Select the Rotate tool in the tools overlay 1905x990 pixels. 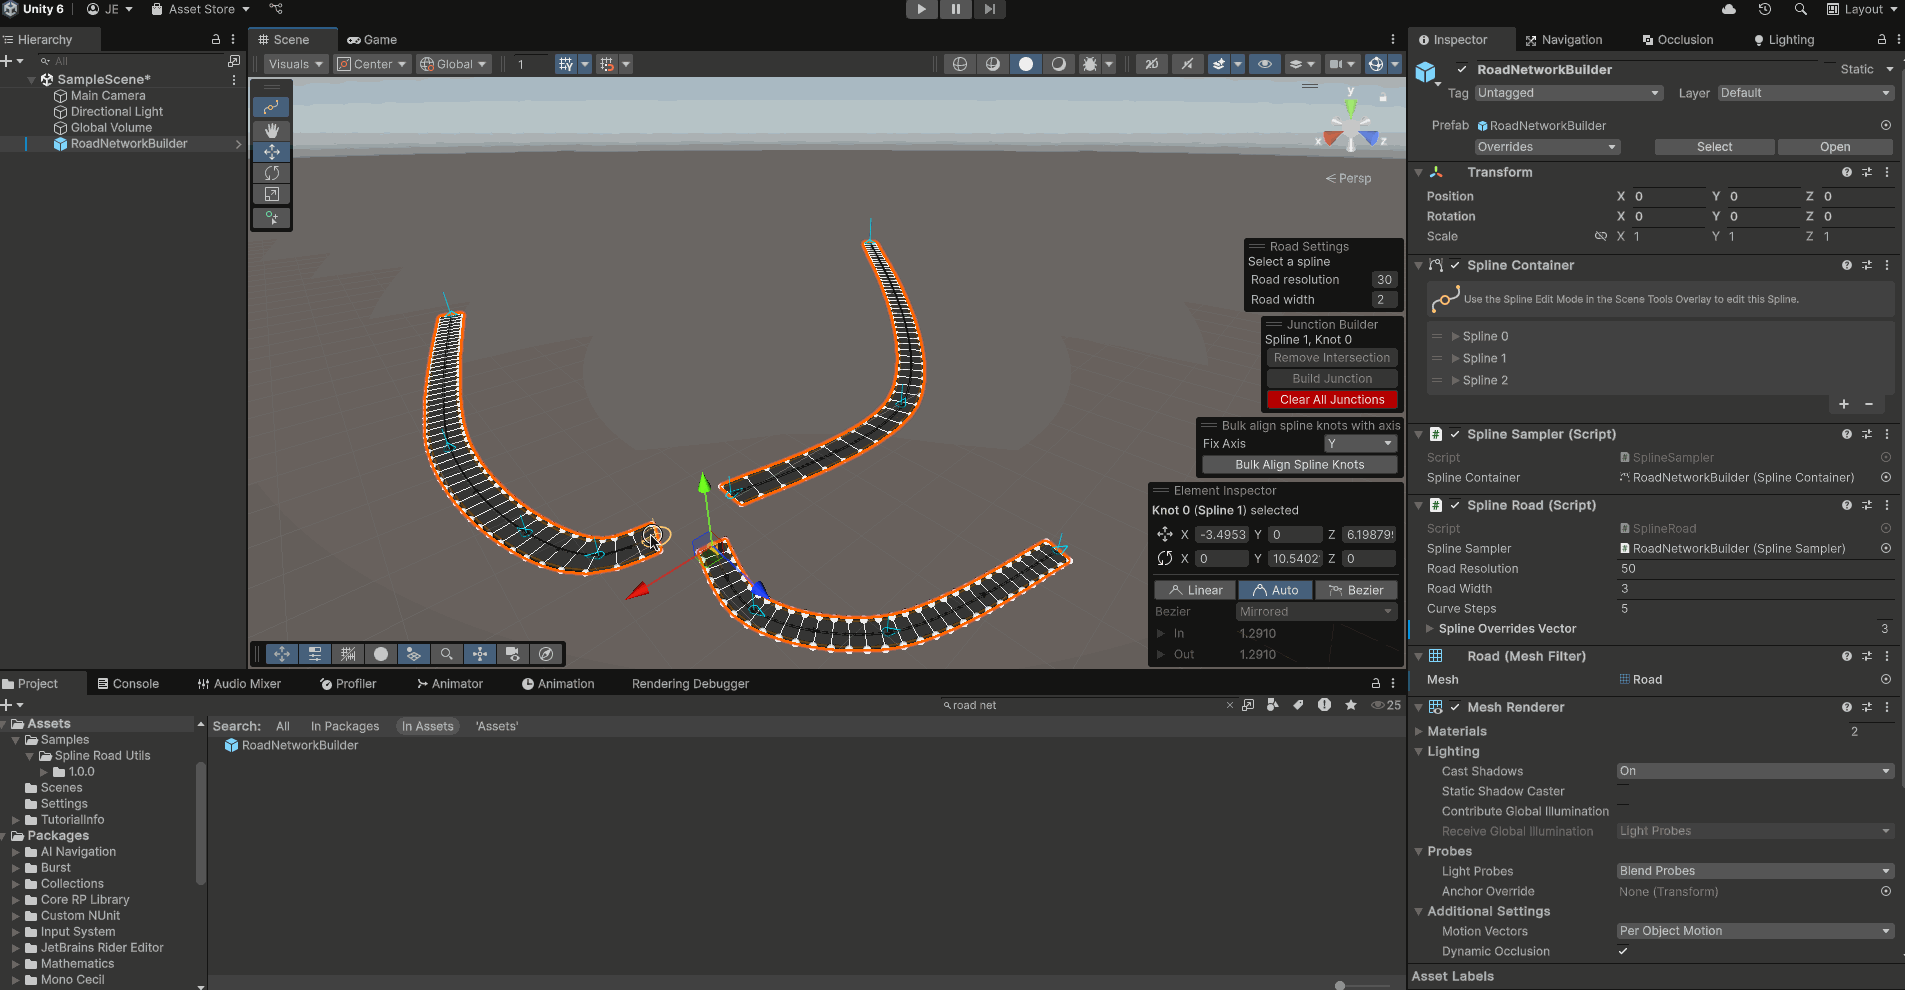pos(271,172)
